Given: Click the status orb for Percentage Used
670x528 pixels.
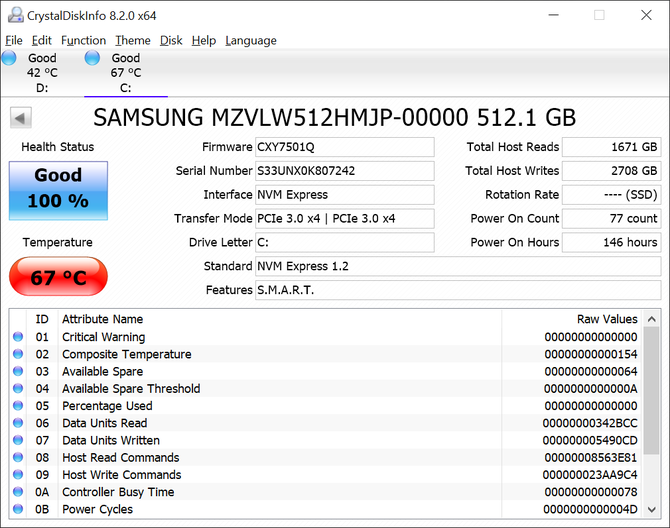Looking at the screenshot, I should click(18, 405).
